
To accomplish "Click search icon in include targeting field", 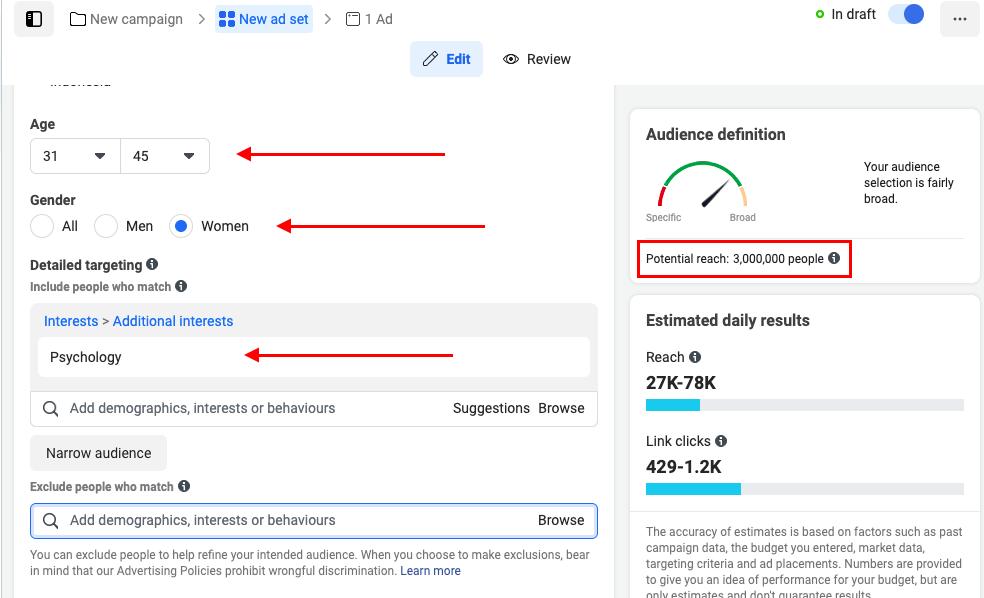I will [x=51, y=409].
